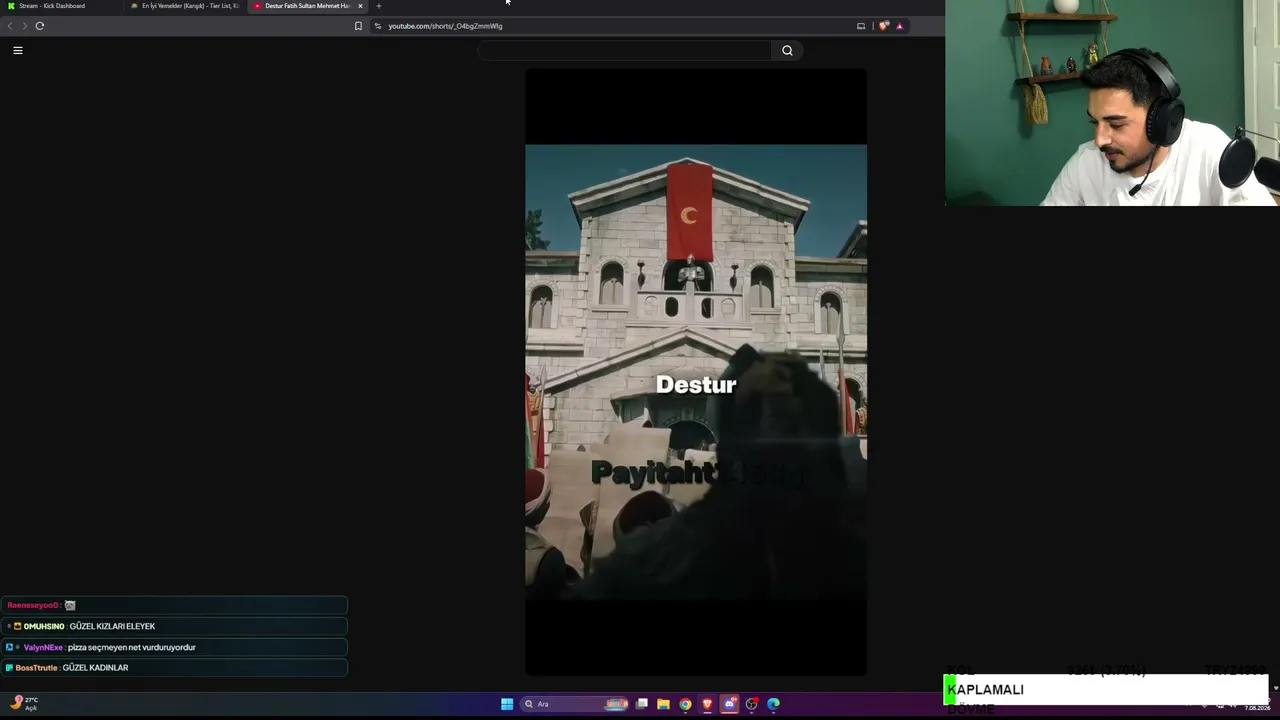Click chat message GÜZEL KIZLARI ELEYEK

[112, 626]
